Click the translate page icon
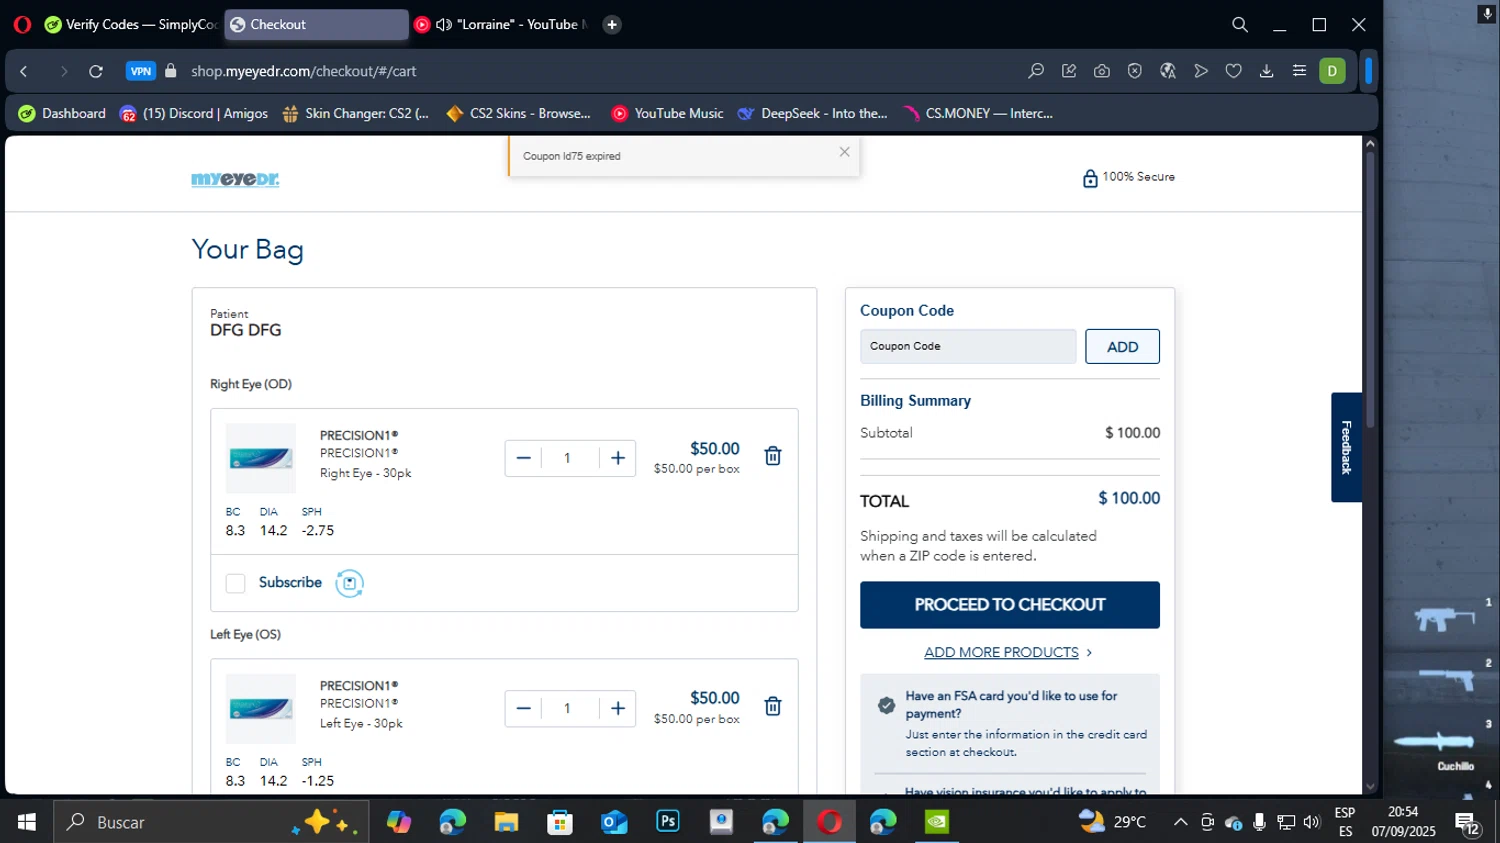 tap(1168, 71)
